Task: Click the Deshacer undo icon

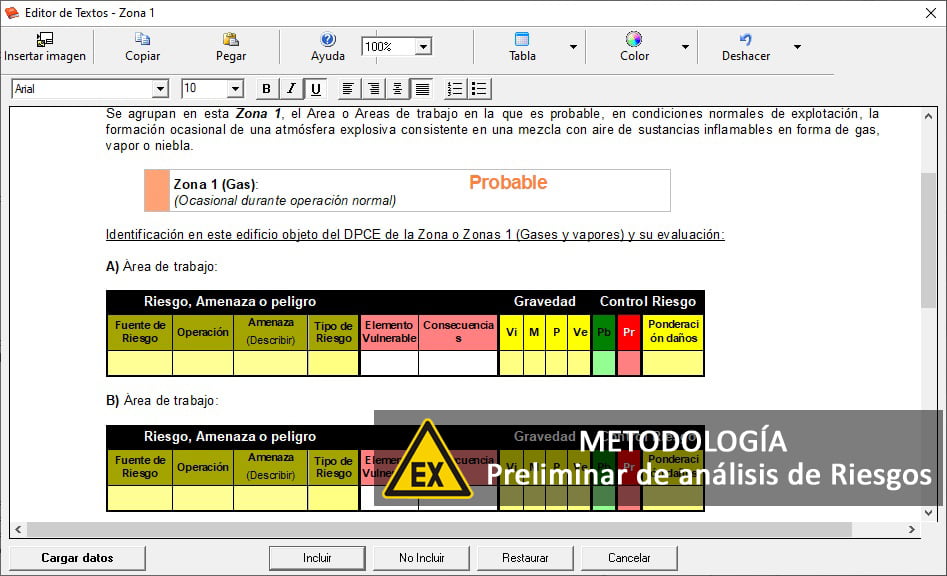Action: tap(746, 39)
